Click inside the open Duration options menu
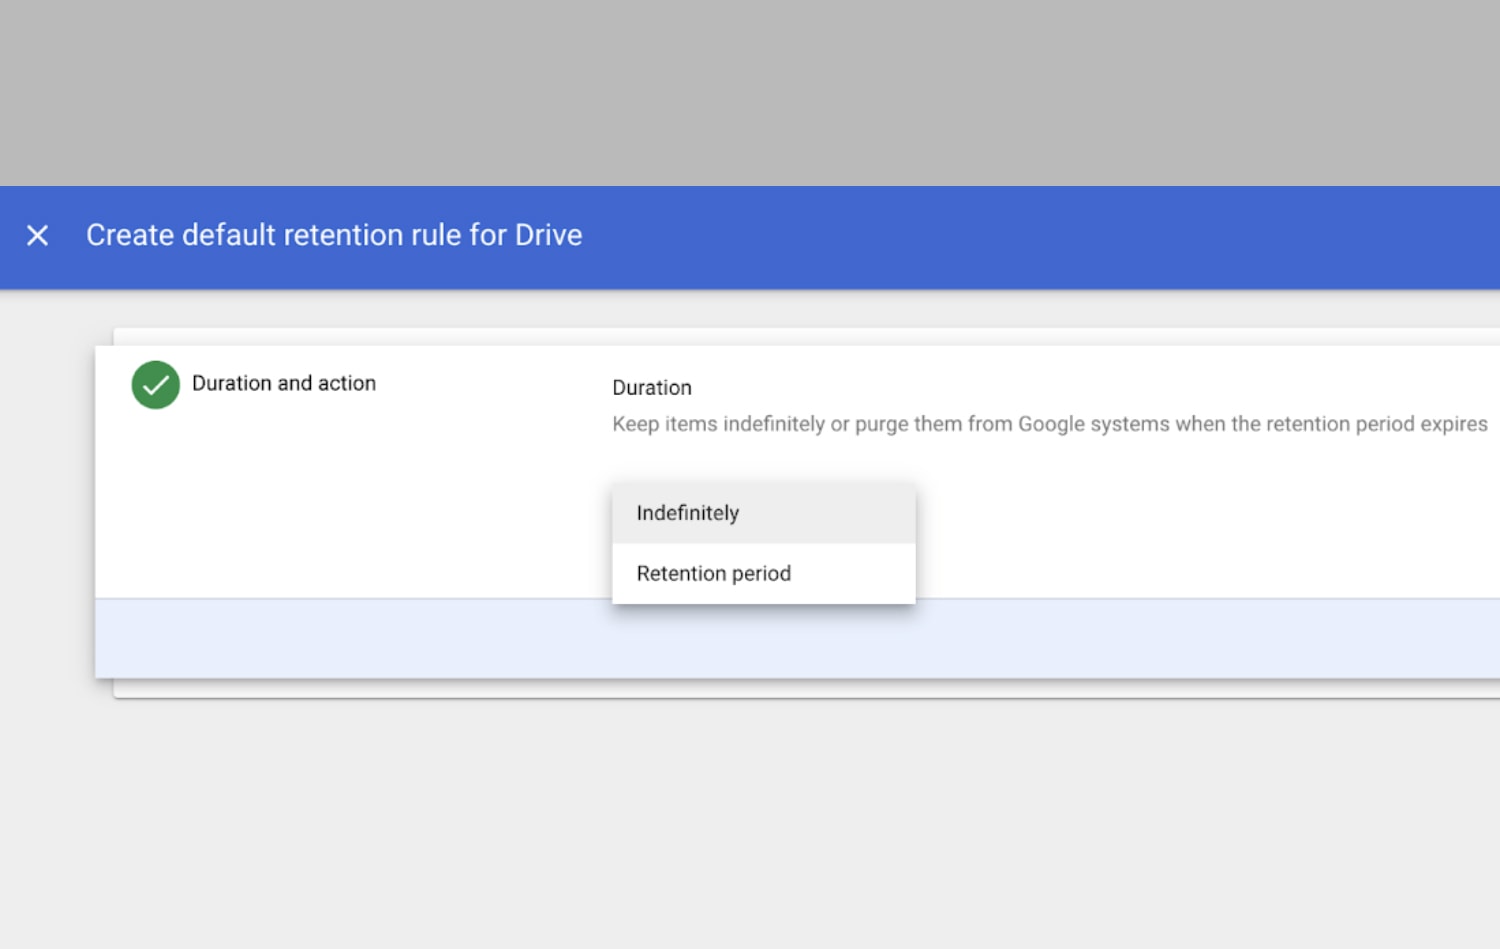 click(x=763, y=543)
